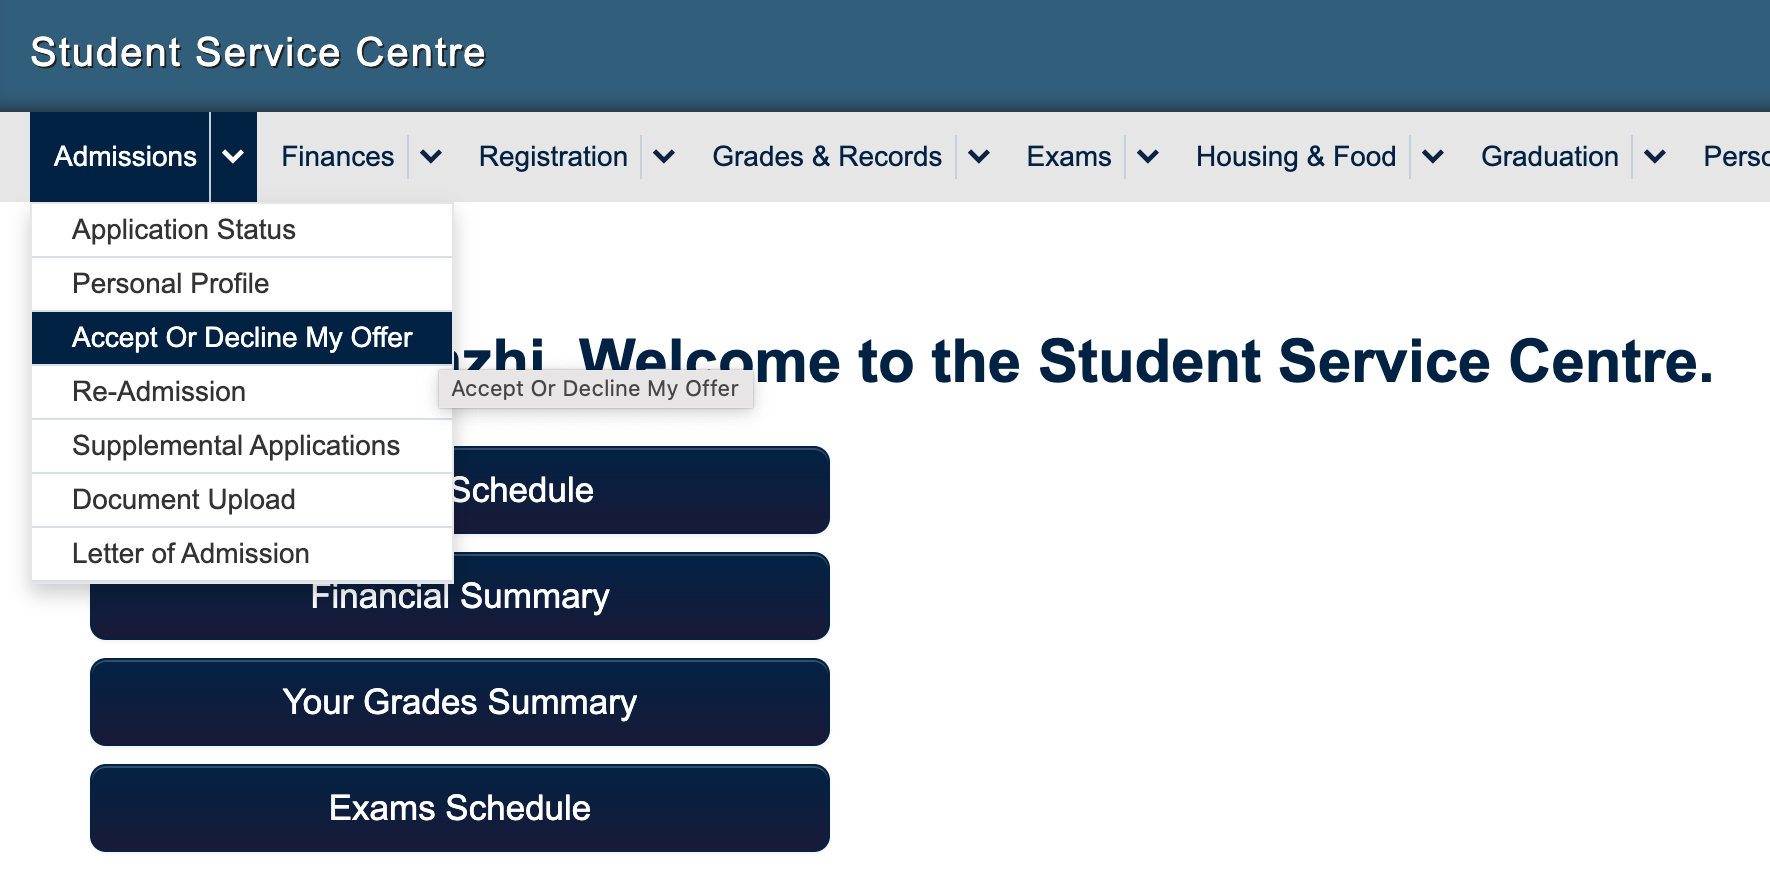This screenshot has height=874, width=1770.
Task: Open Your Grades Summary
Action: click(x=460, y=702)
